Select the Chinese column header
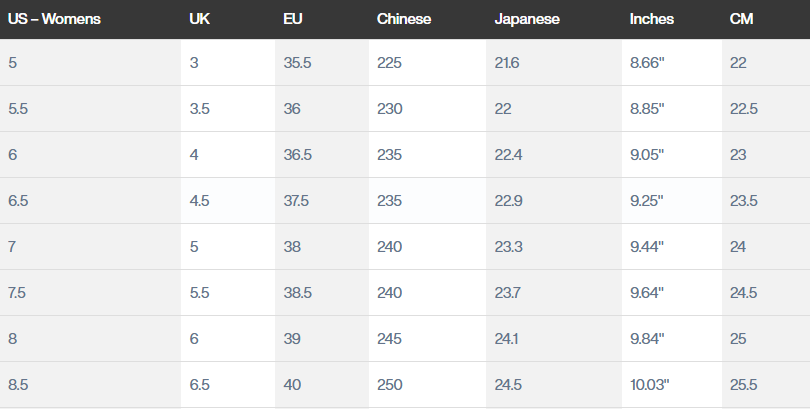Image resolution: width=810 pixels, height=409 pixels. (x=404, y=19)
